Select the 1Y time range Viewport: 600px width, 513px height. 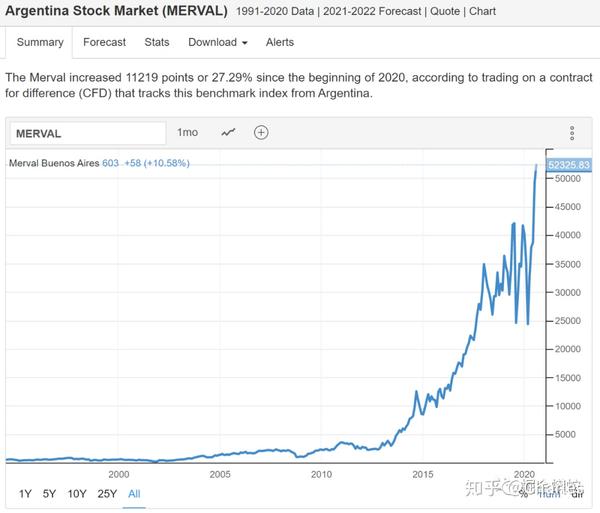click(25, 493)
